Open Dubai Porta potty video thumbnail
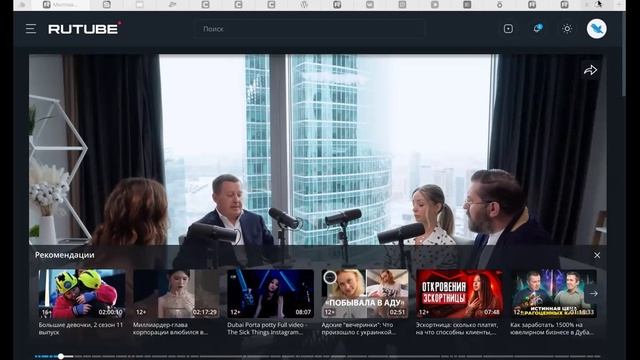This screenshot has width=640, height=360. (271, 293)
